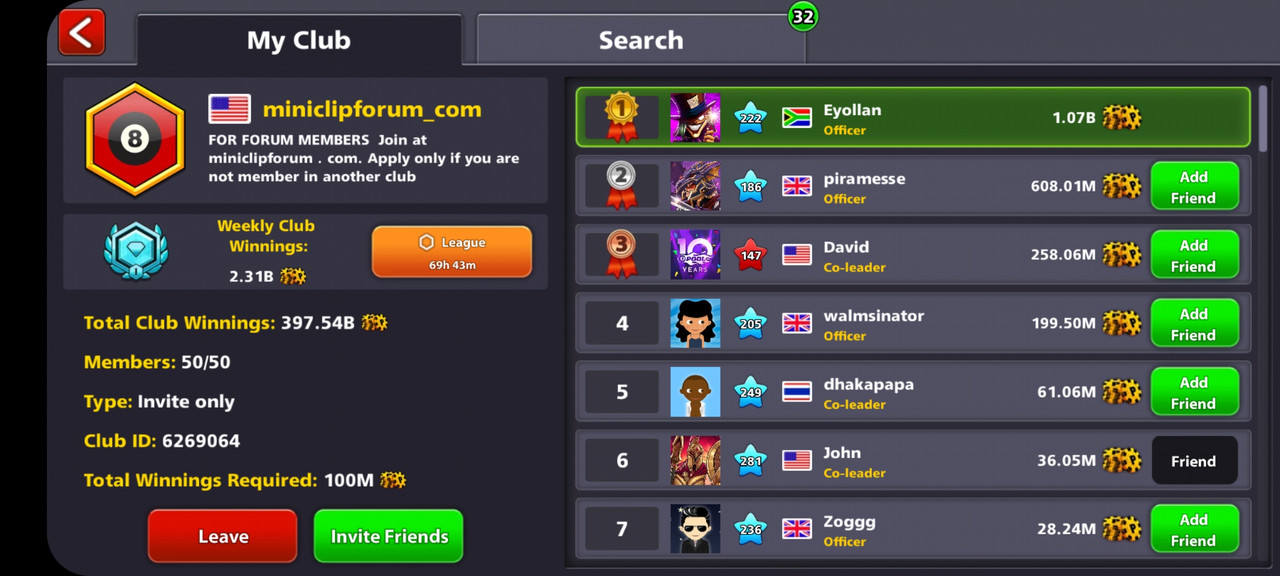Tap walmsinator's cartoon girl avatar
Image resolution: width=1280 pixels, height=576 pixels.
(695, 323)
